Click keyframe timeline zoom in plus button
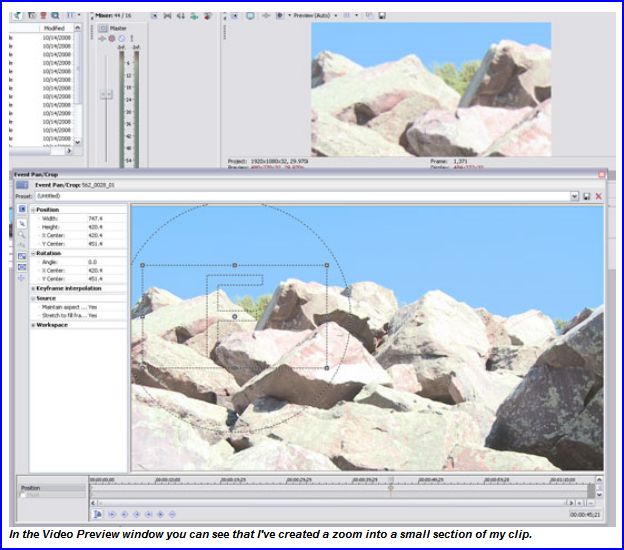The width and height of the screenshot is (624, 550). coord(580,503)
